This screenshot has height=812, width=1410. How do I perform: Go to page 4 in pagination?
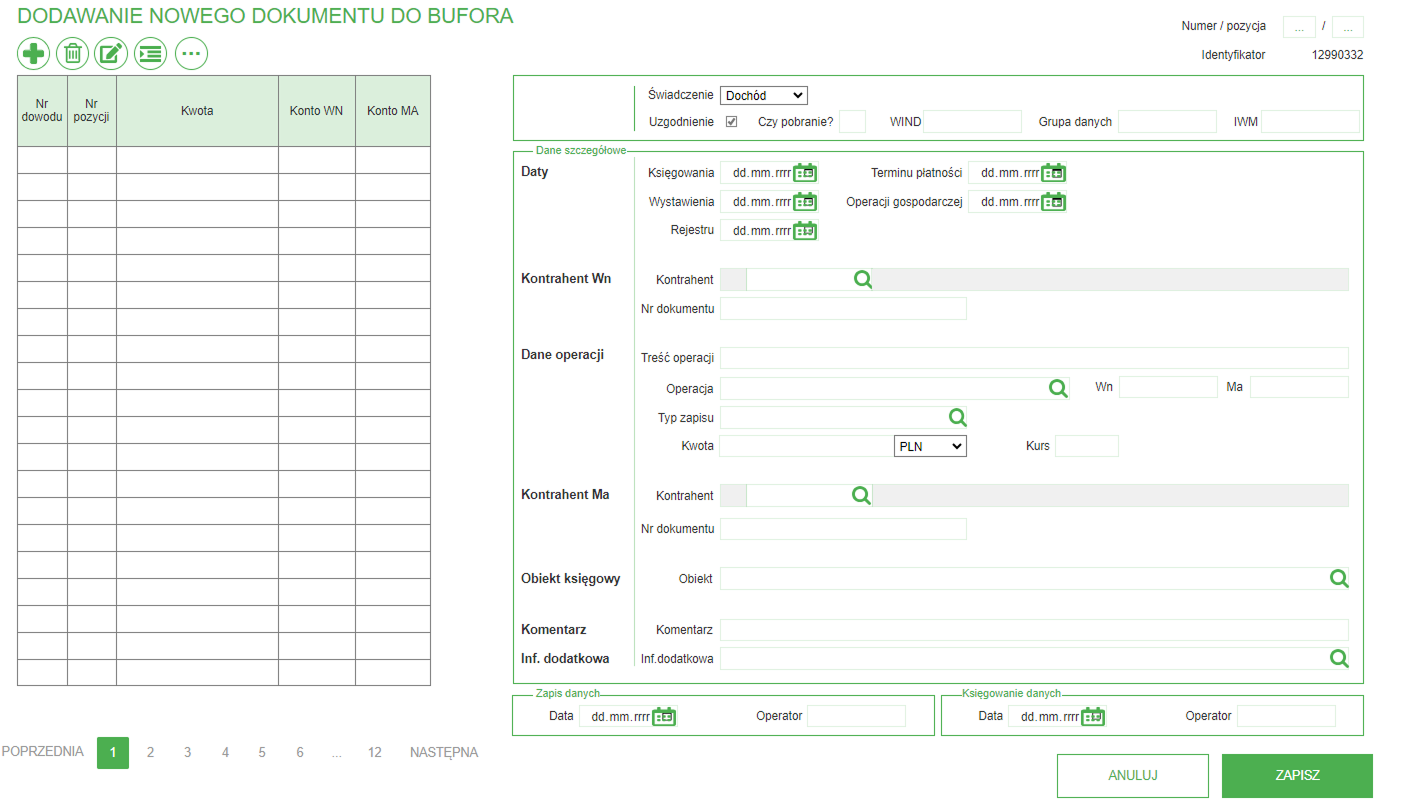click(x=225, y=753)
